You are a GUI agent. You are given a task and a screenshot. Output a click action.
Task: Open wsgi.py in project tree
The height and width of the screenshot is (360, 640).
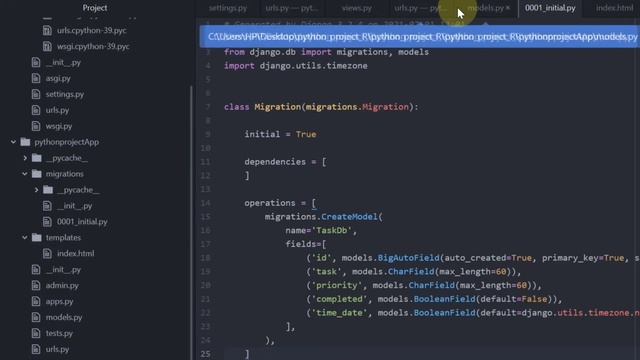coord(59,126)
